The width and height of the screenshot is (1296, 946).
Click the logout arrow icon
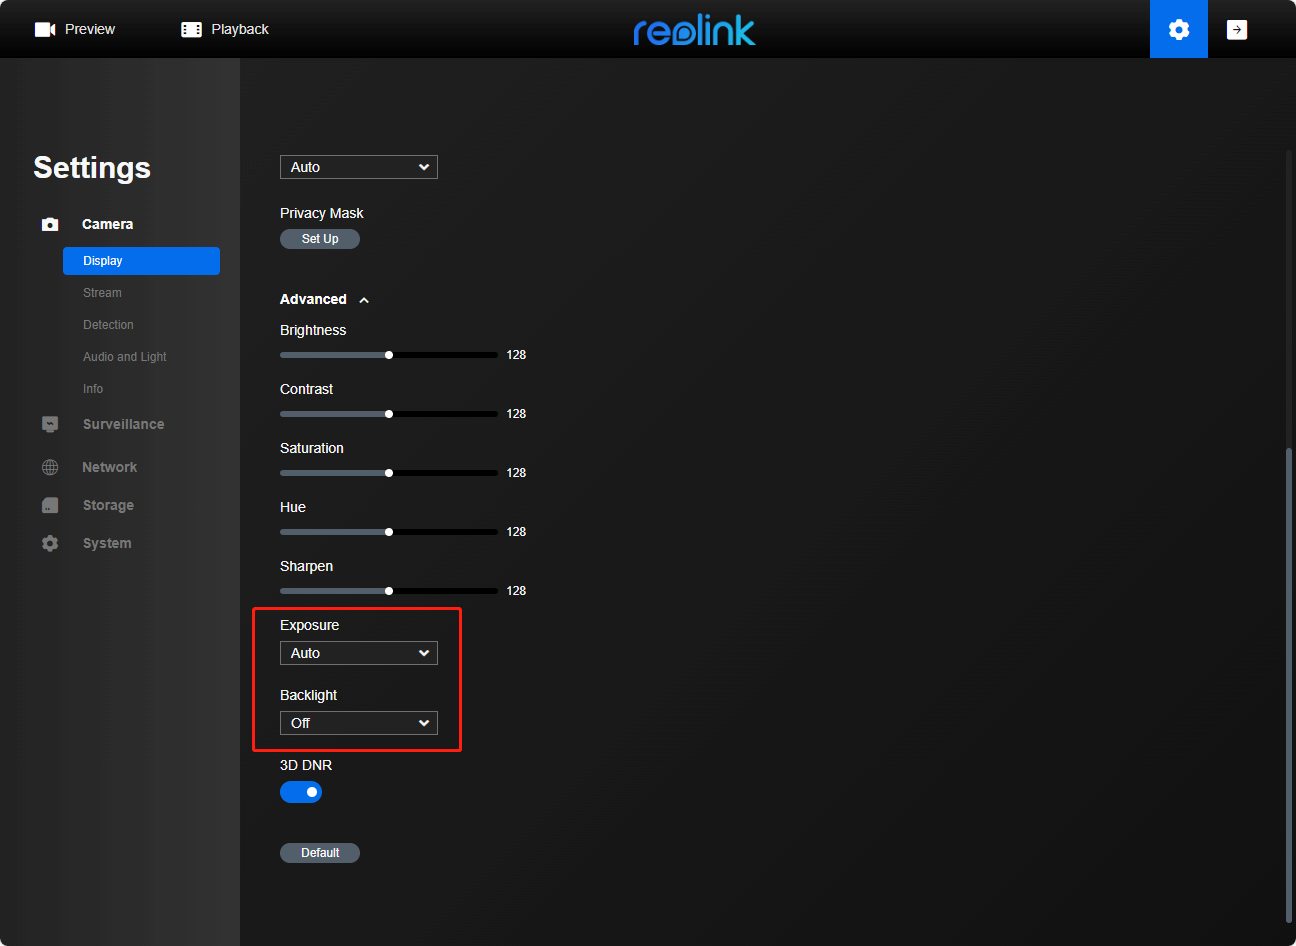tap(1237, 29)
